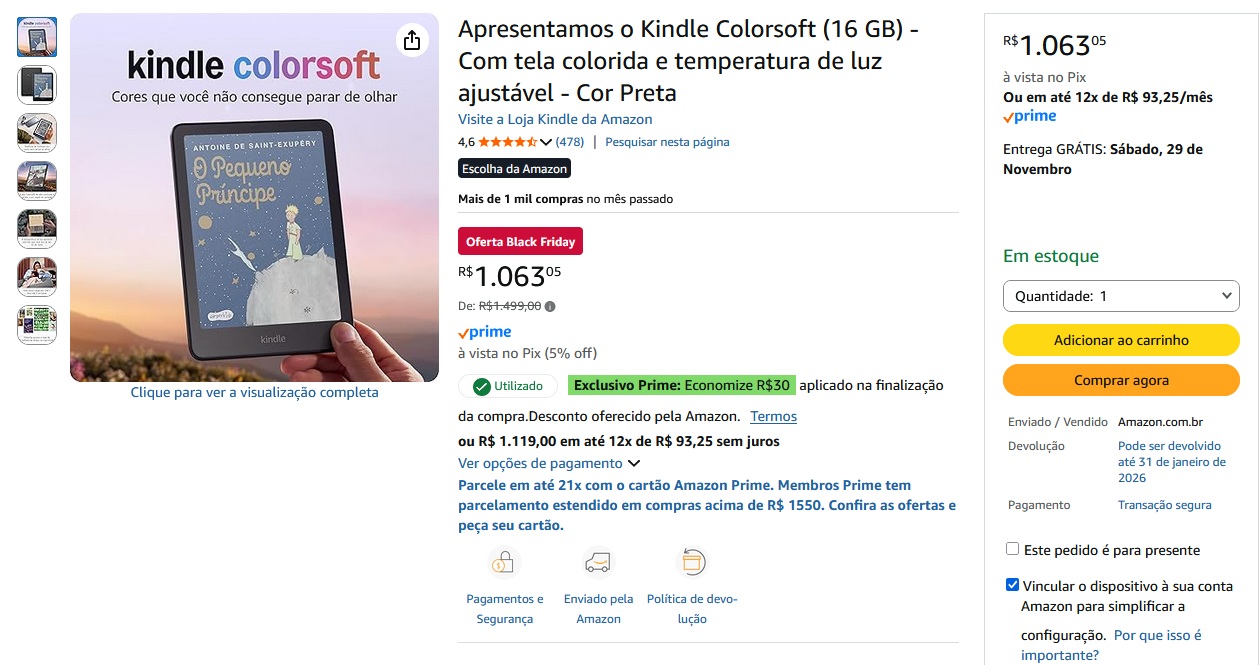Open 'Pesquisar nesta página'

click(x=666, y=141)
